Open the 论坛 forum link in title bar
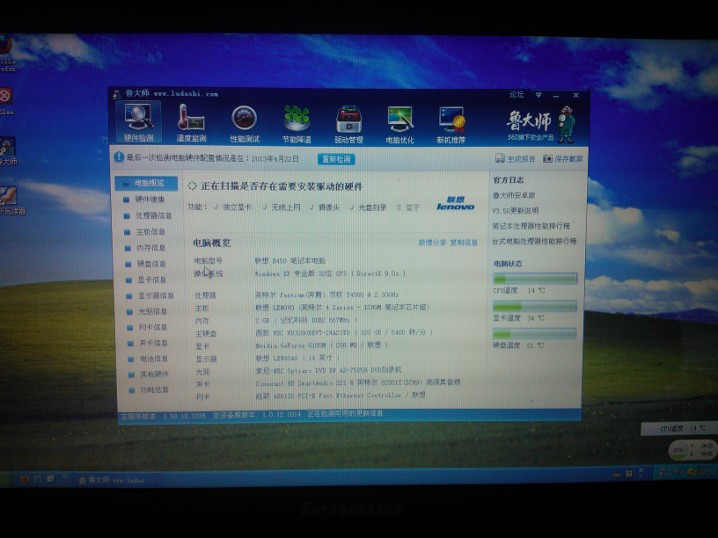 (516, 94)
